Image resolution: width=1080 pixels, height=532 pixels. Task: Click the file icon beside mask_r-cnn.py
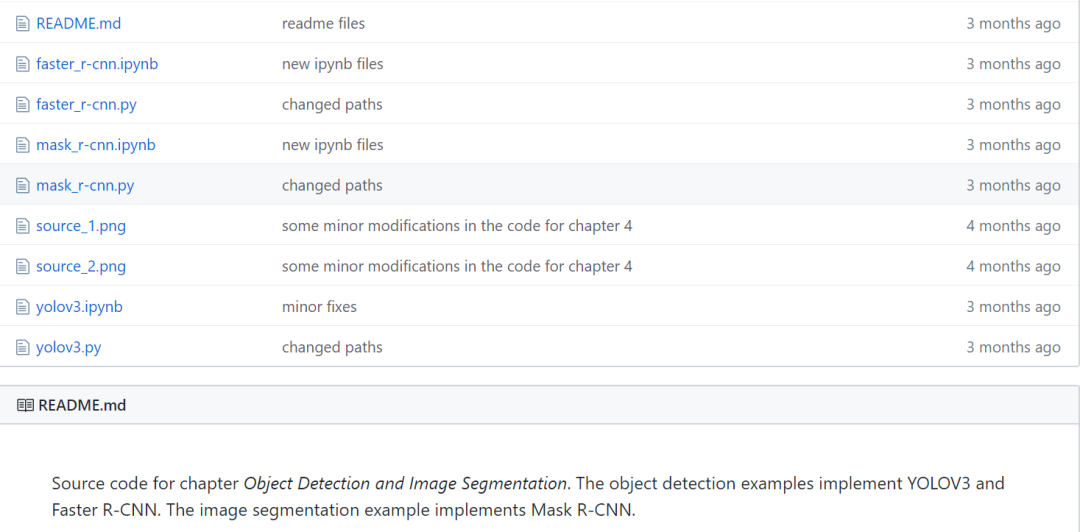23,185
